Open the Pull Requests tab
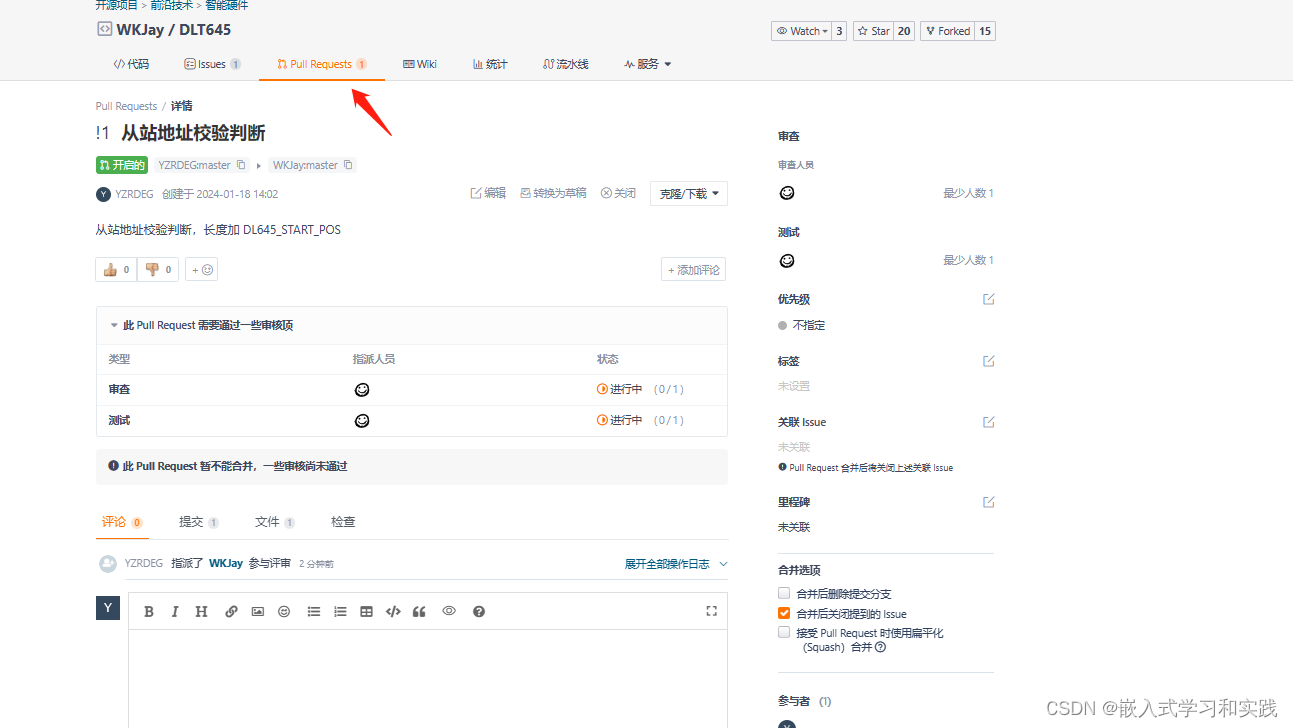The height and width of the screenshot is (728, 1293). [322, 64]
